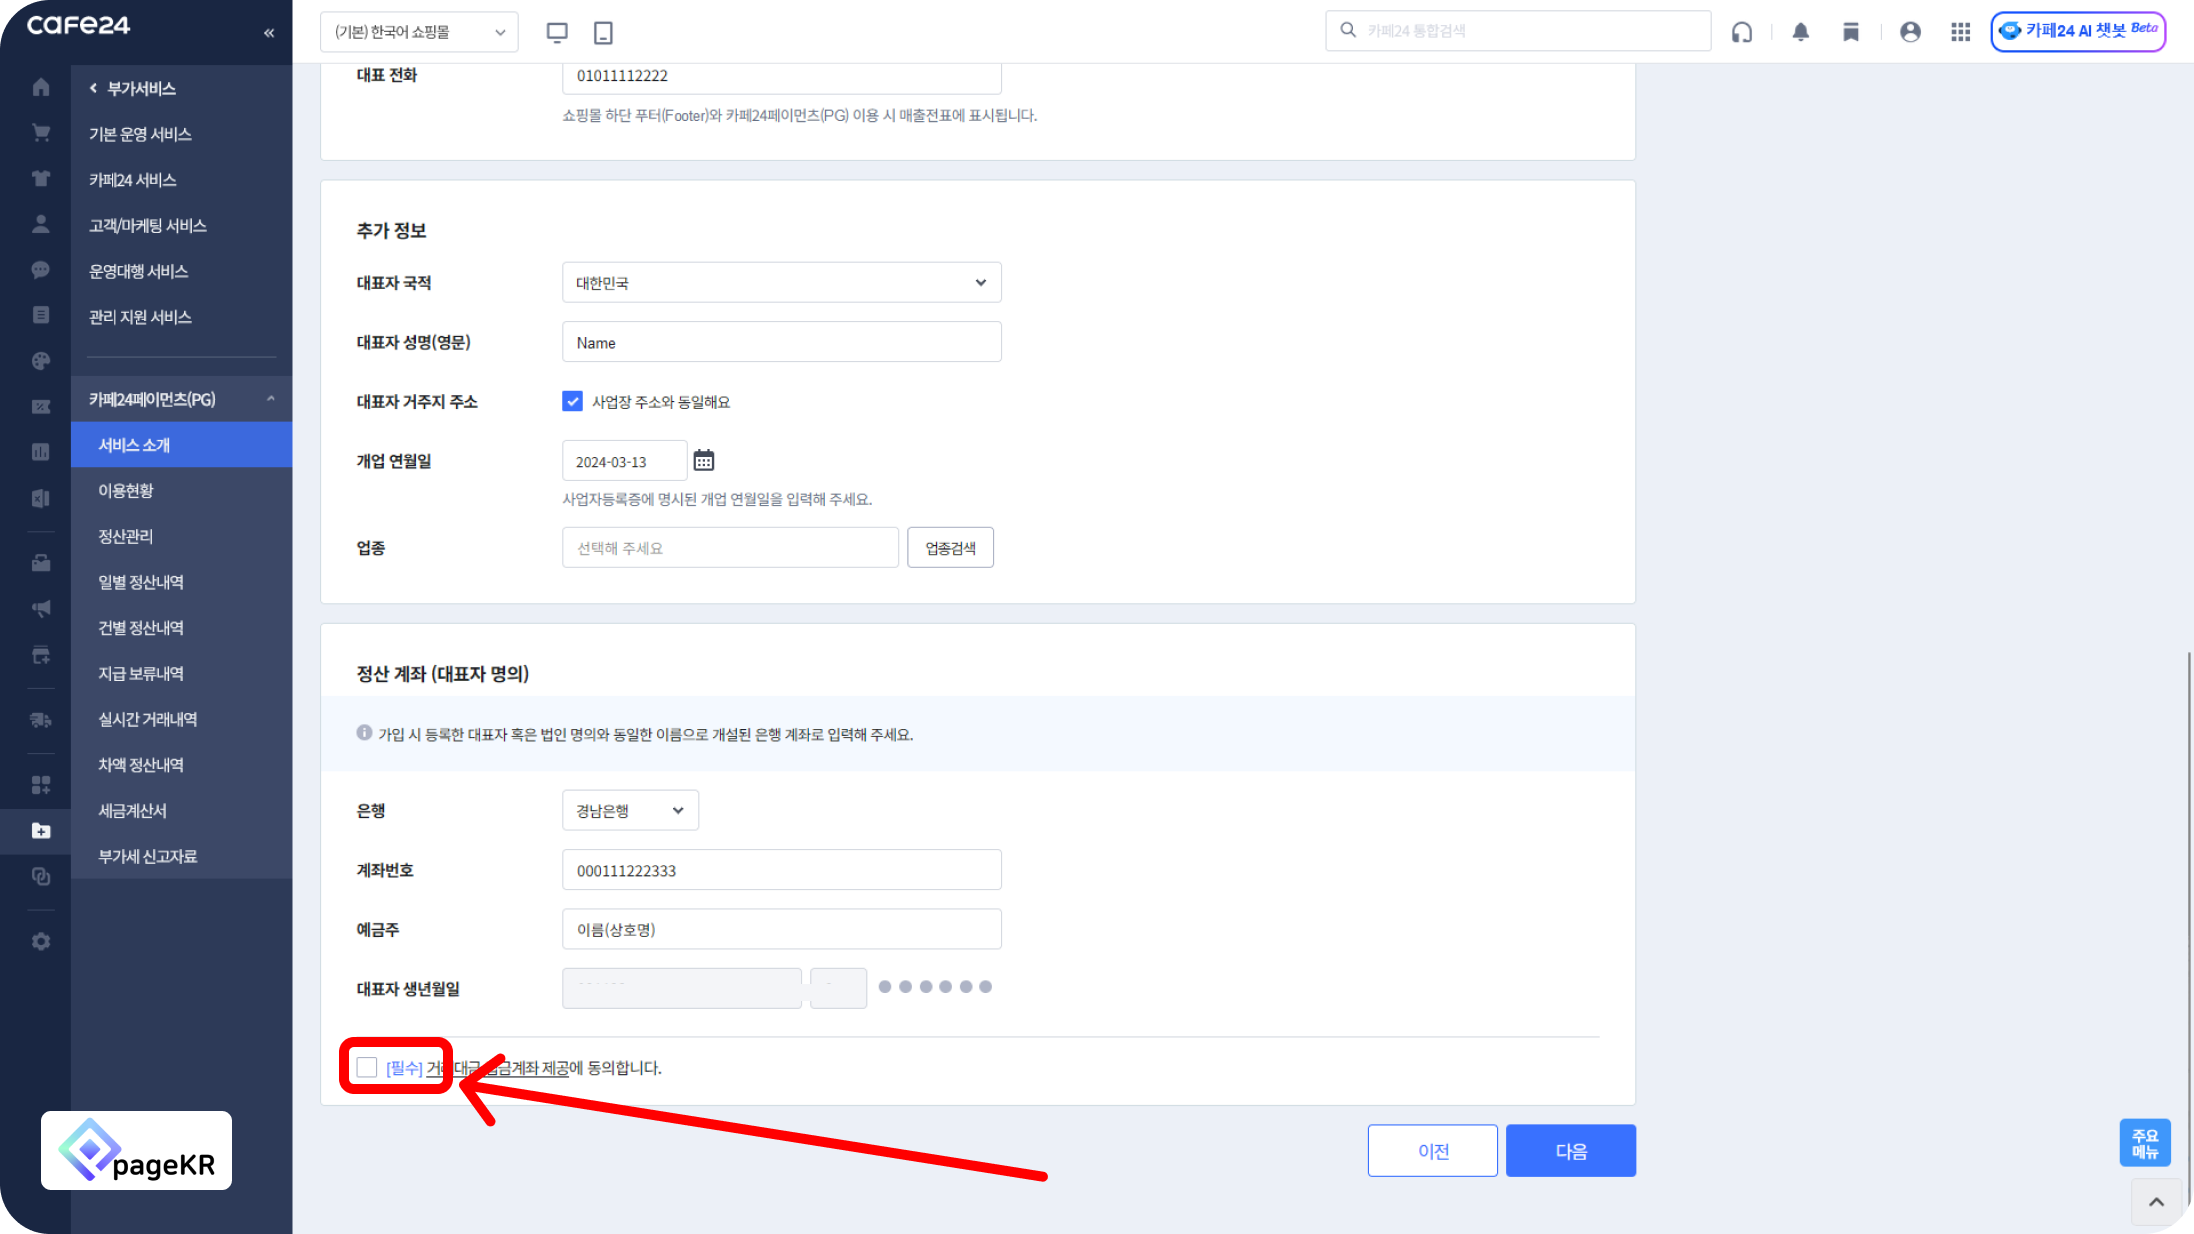This screenshot has height=1234, width=2194.
Task: Open the apps grid icon
Action: (x=1960, y=32)
